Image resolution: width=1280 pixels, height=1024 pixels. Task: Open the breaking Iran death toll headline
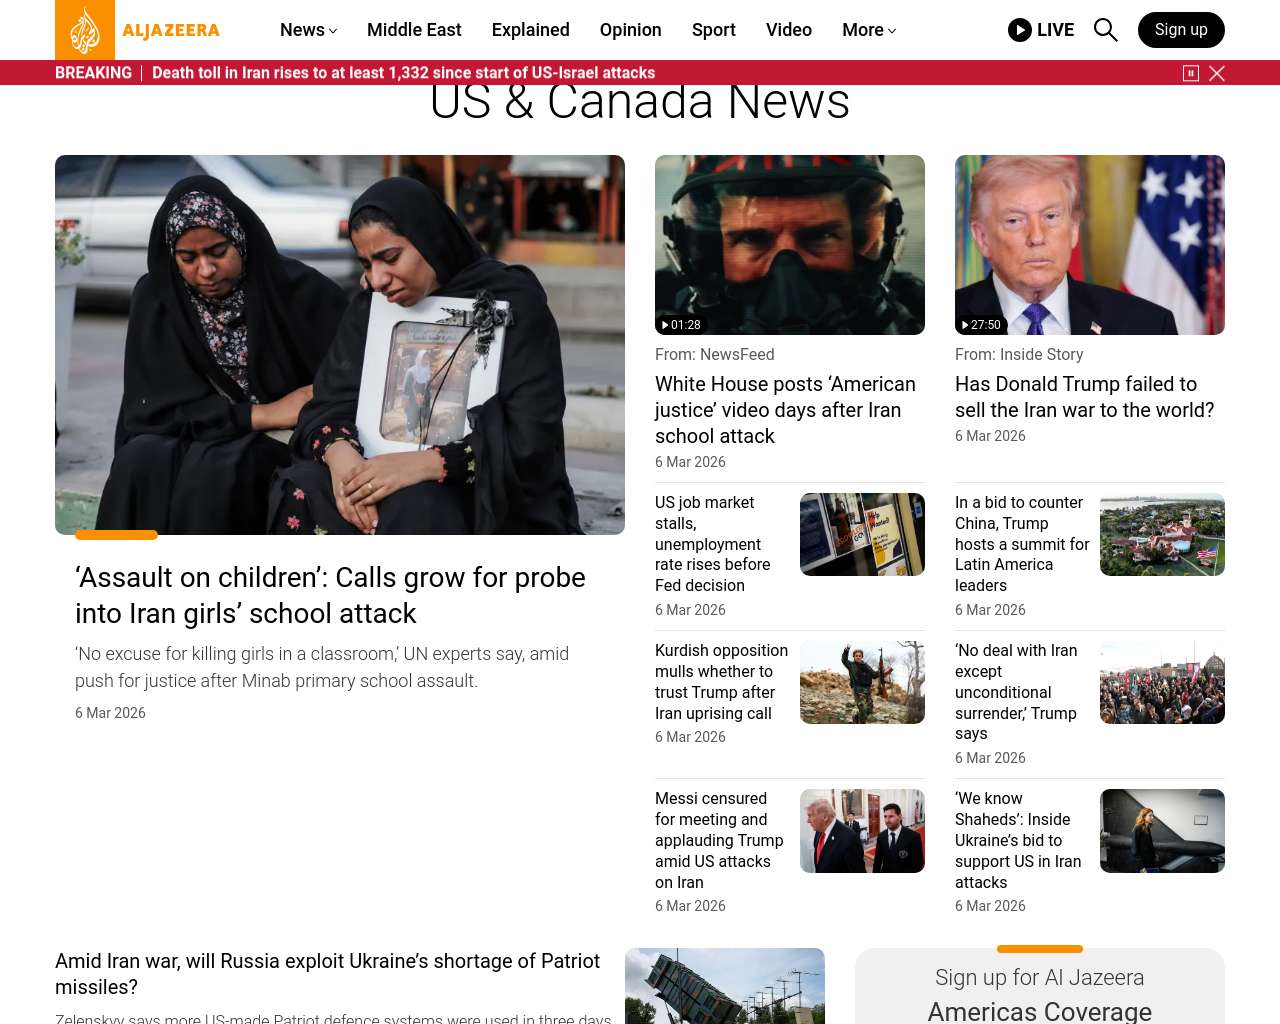pos(403,73)
